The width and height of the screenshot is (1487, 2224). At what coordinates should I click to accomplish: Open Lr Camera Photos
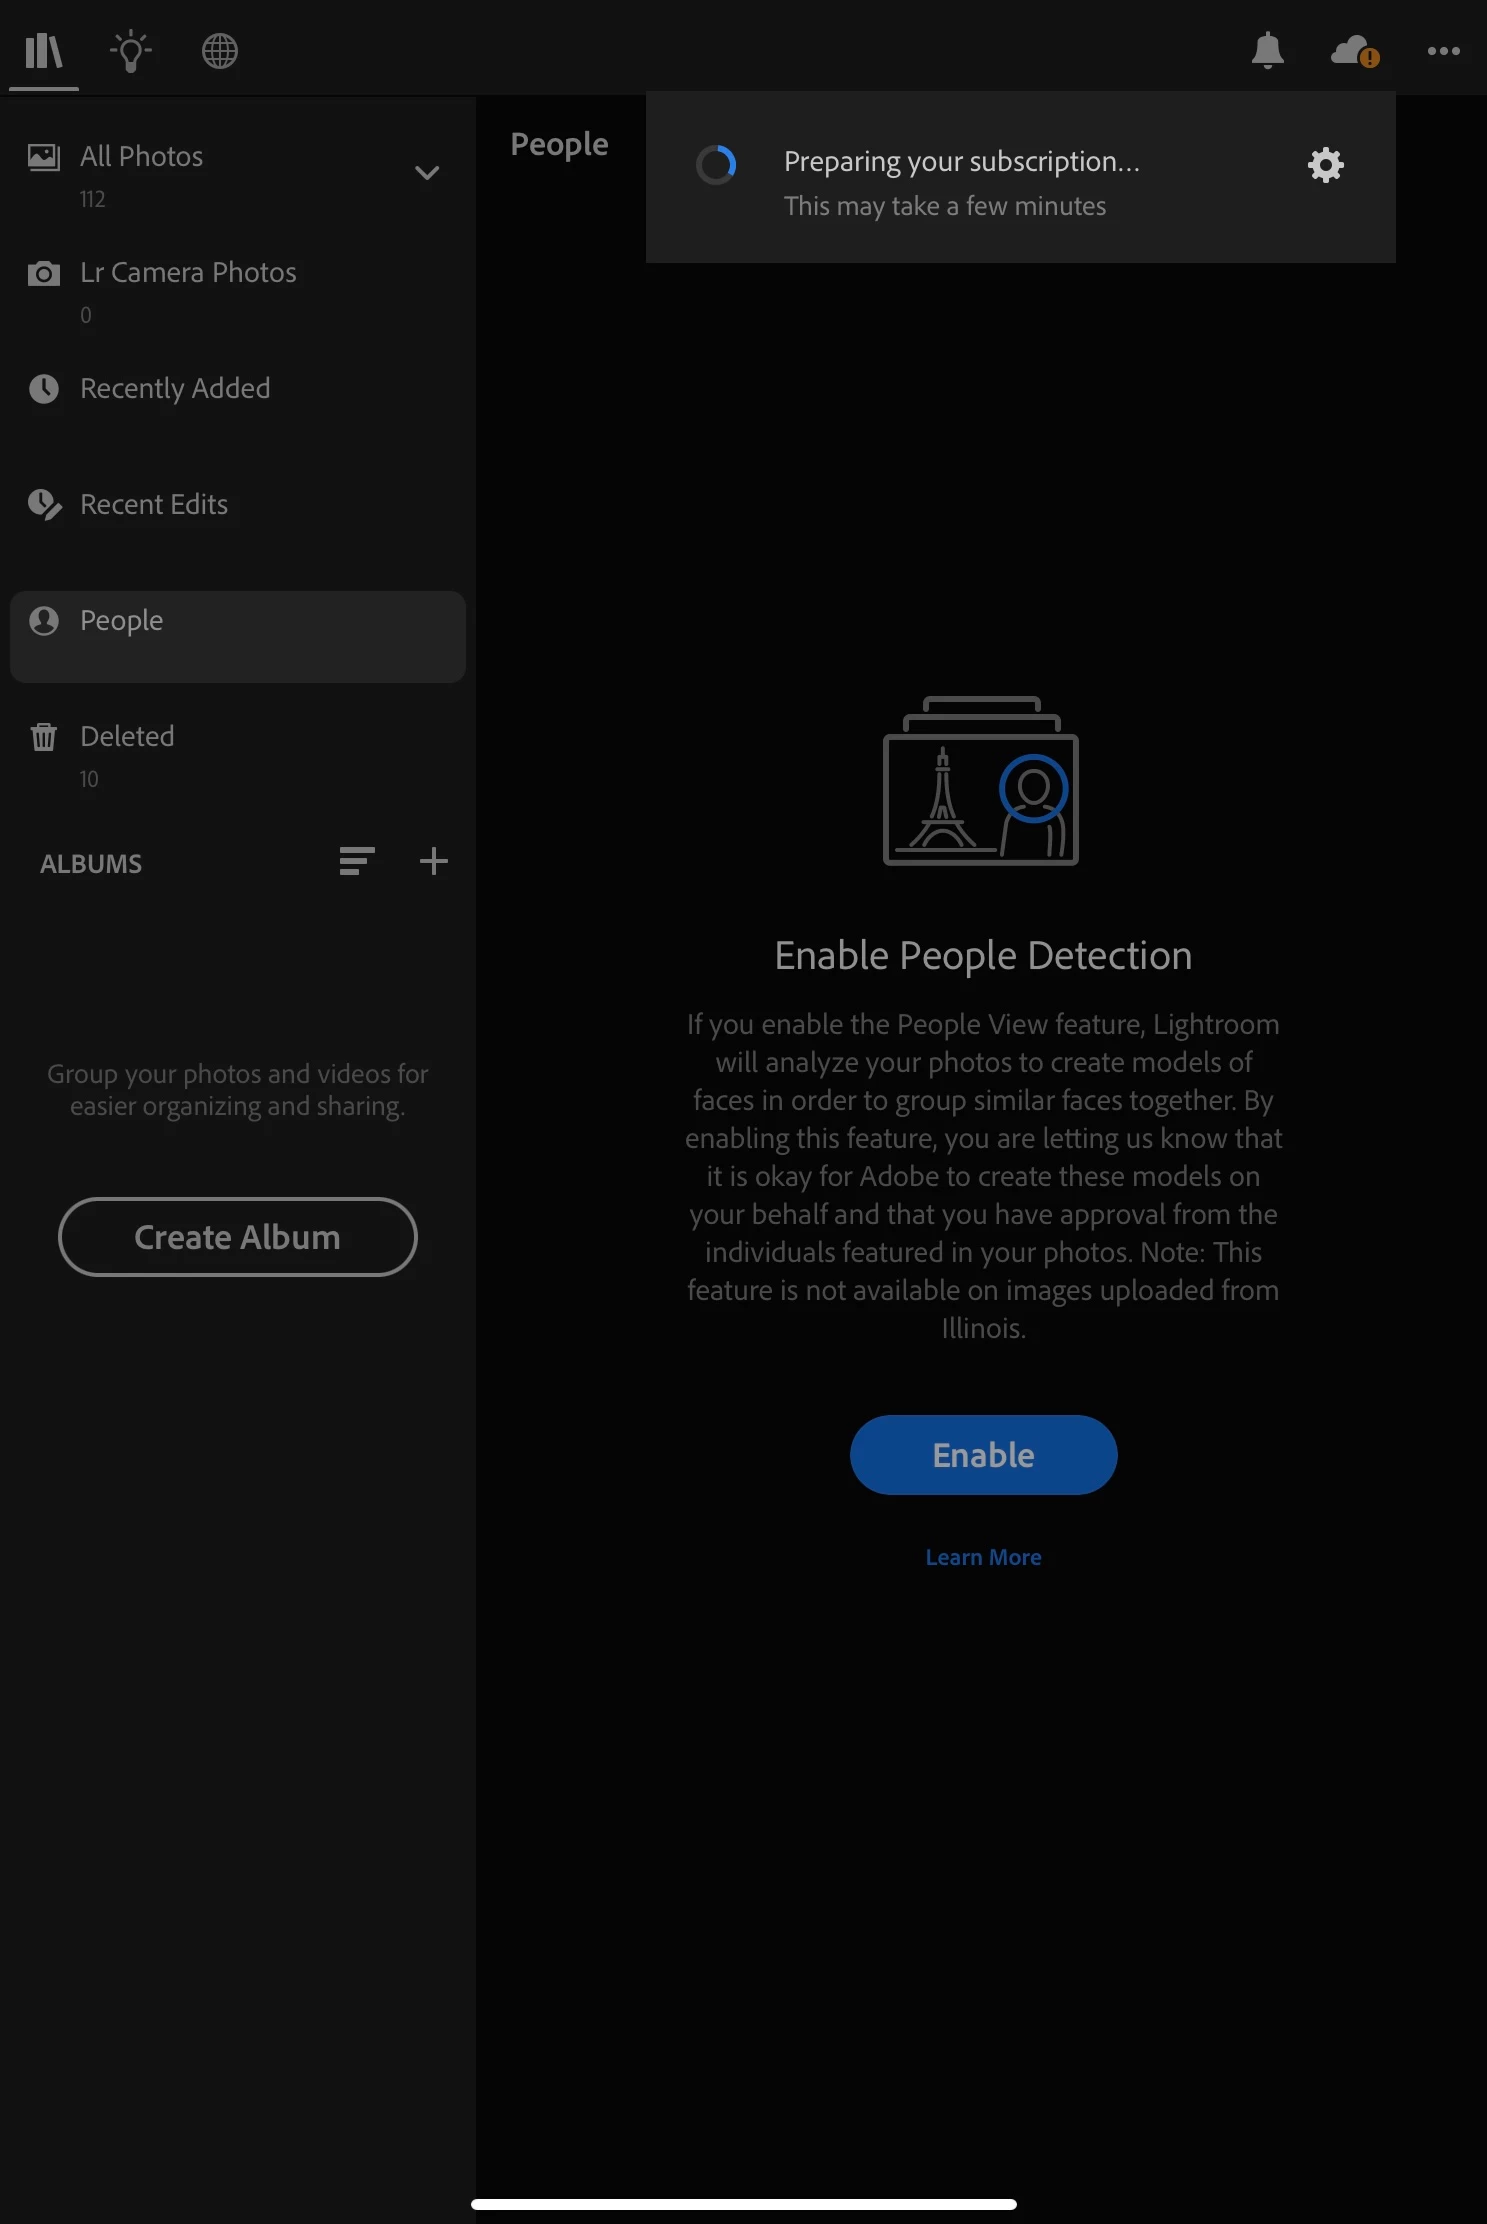[238, 291]
